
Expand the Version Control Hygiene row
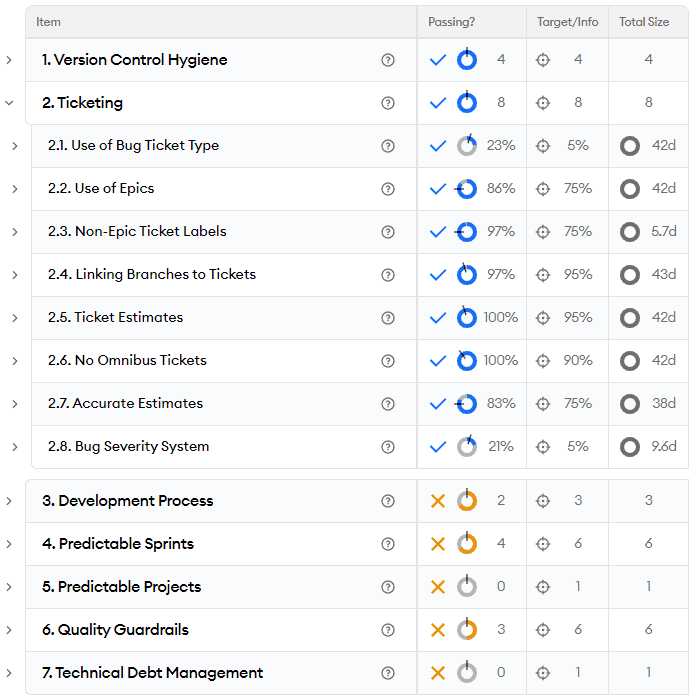tap(9, 60)
